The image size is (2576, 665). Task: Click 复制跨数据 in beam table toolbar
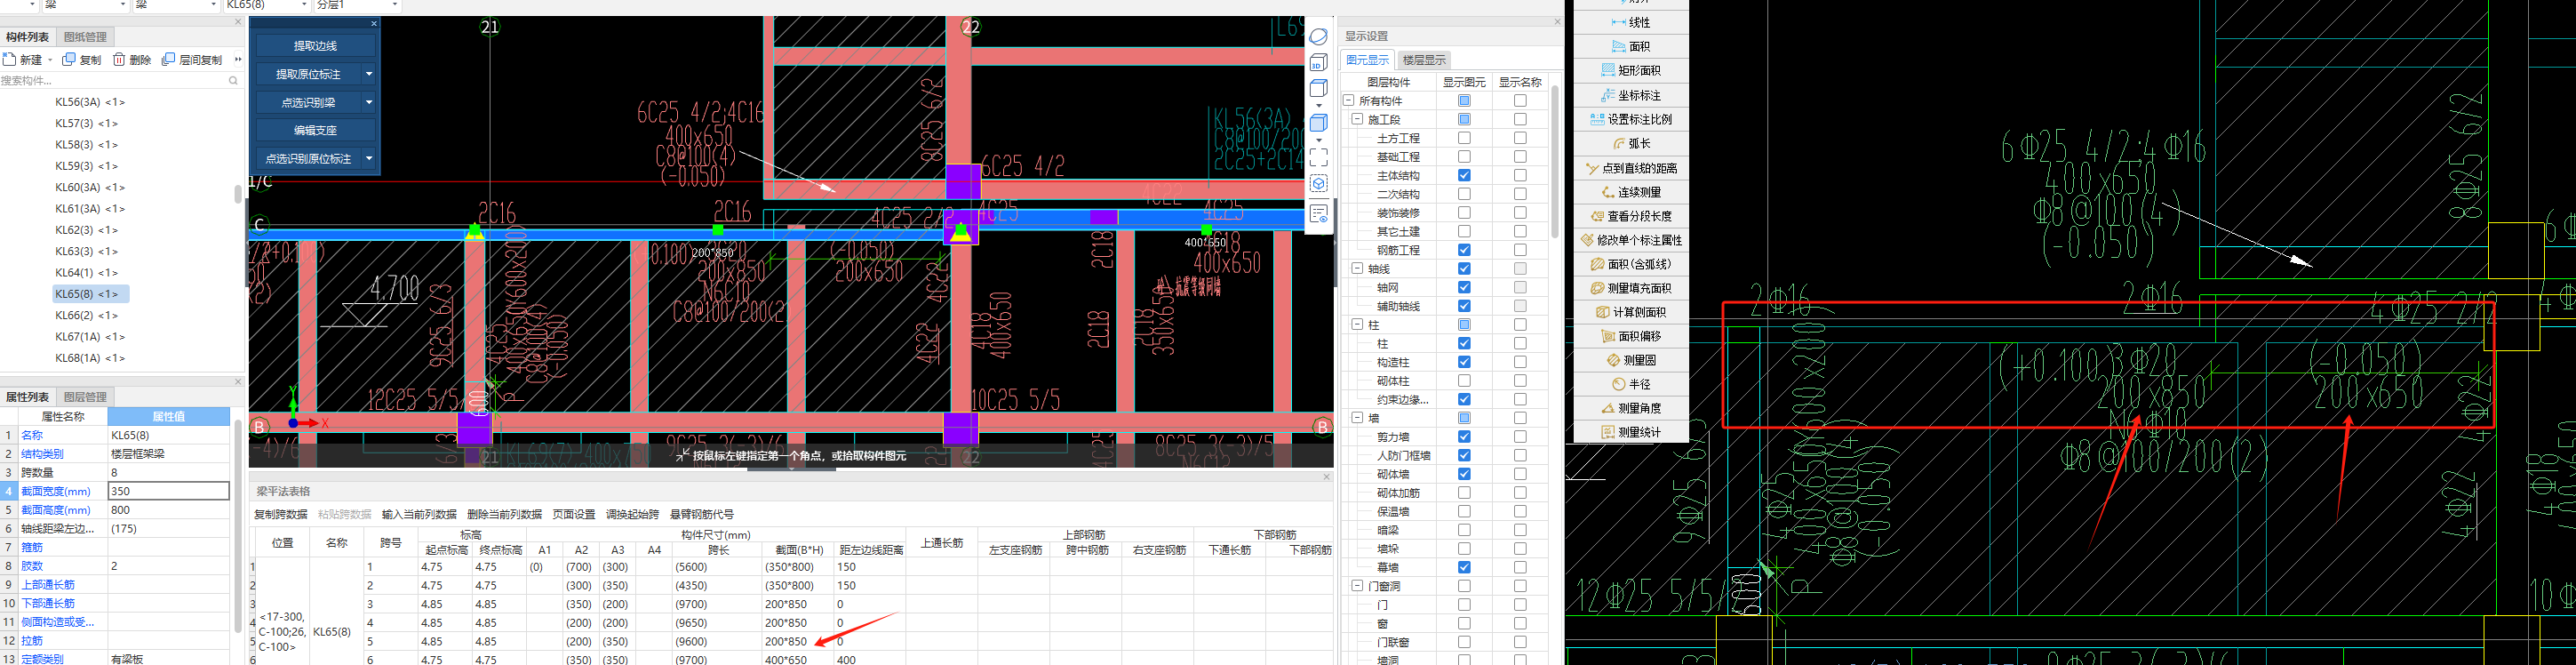point(280,514)
